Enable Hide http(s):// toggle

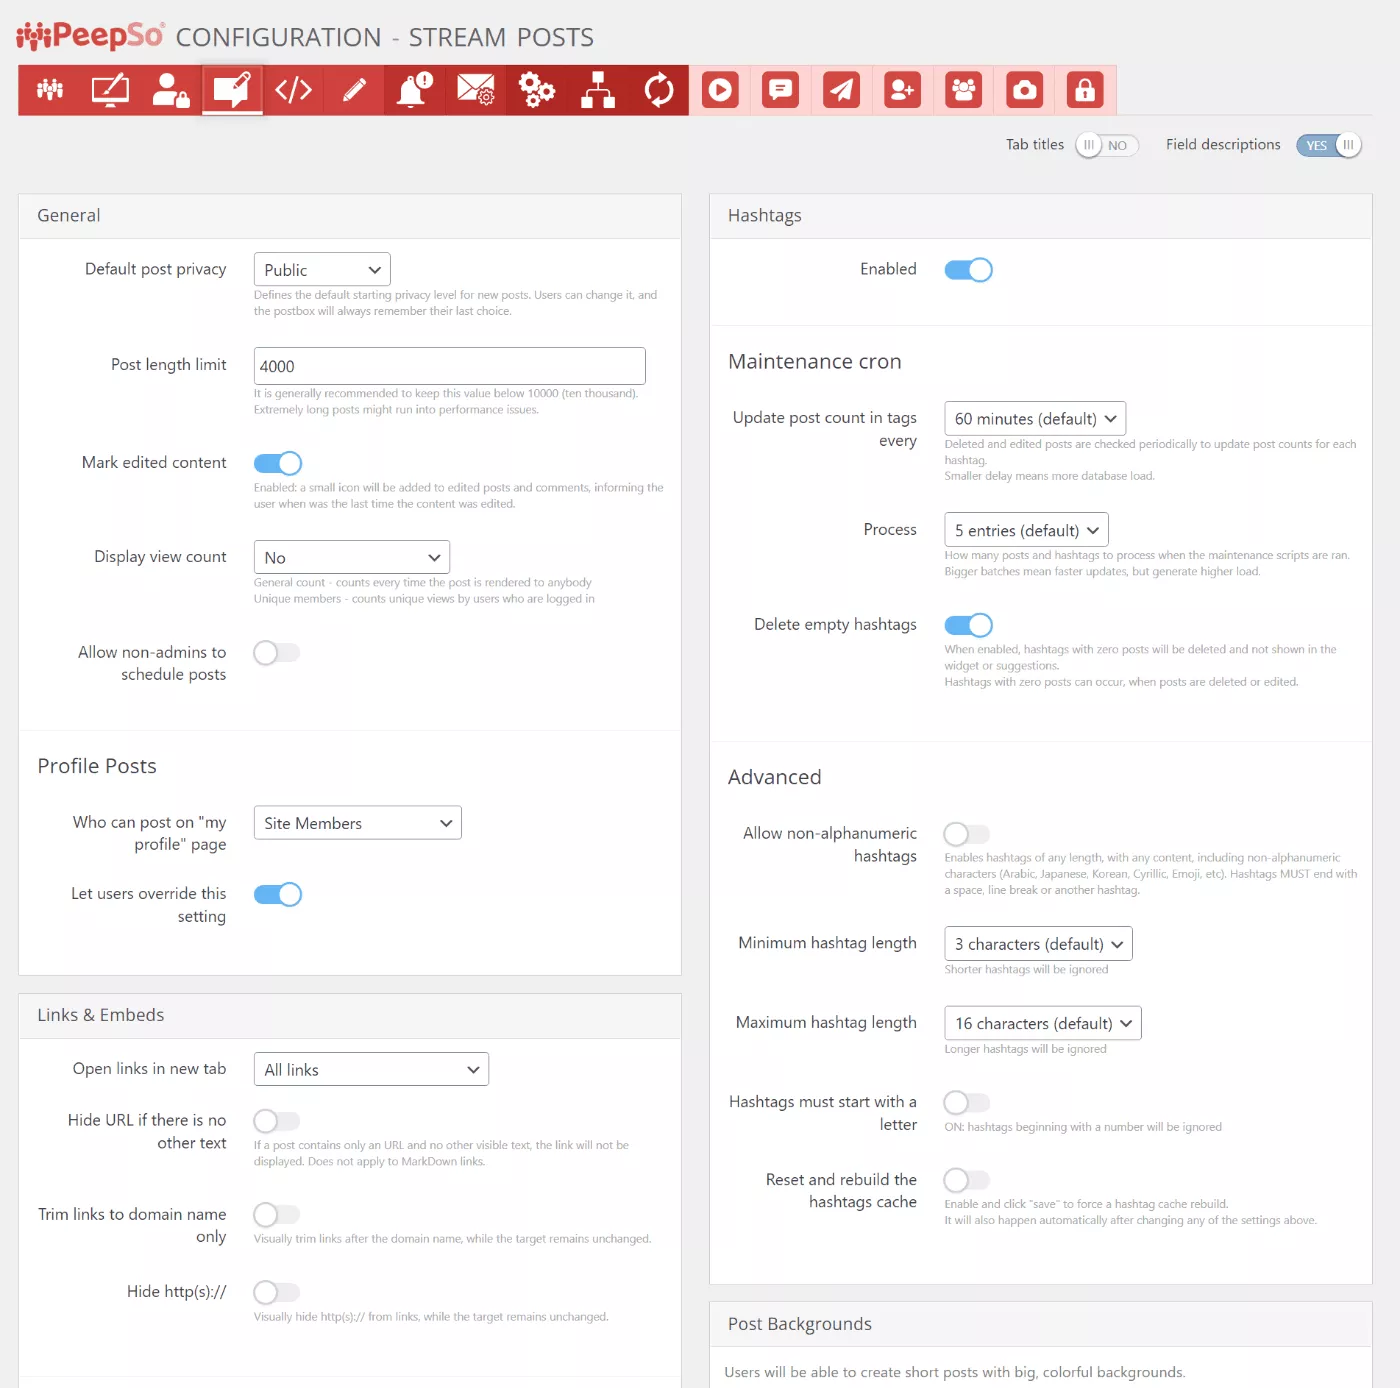[277, 1292]
